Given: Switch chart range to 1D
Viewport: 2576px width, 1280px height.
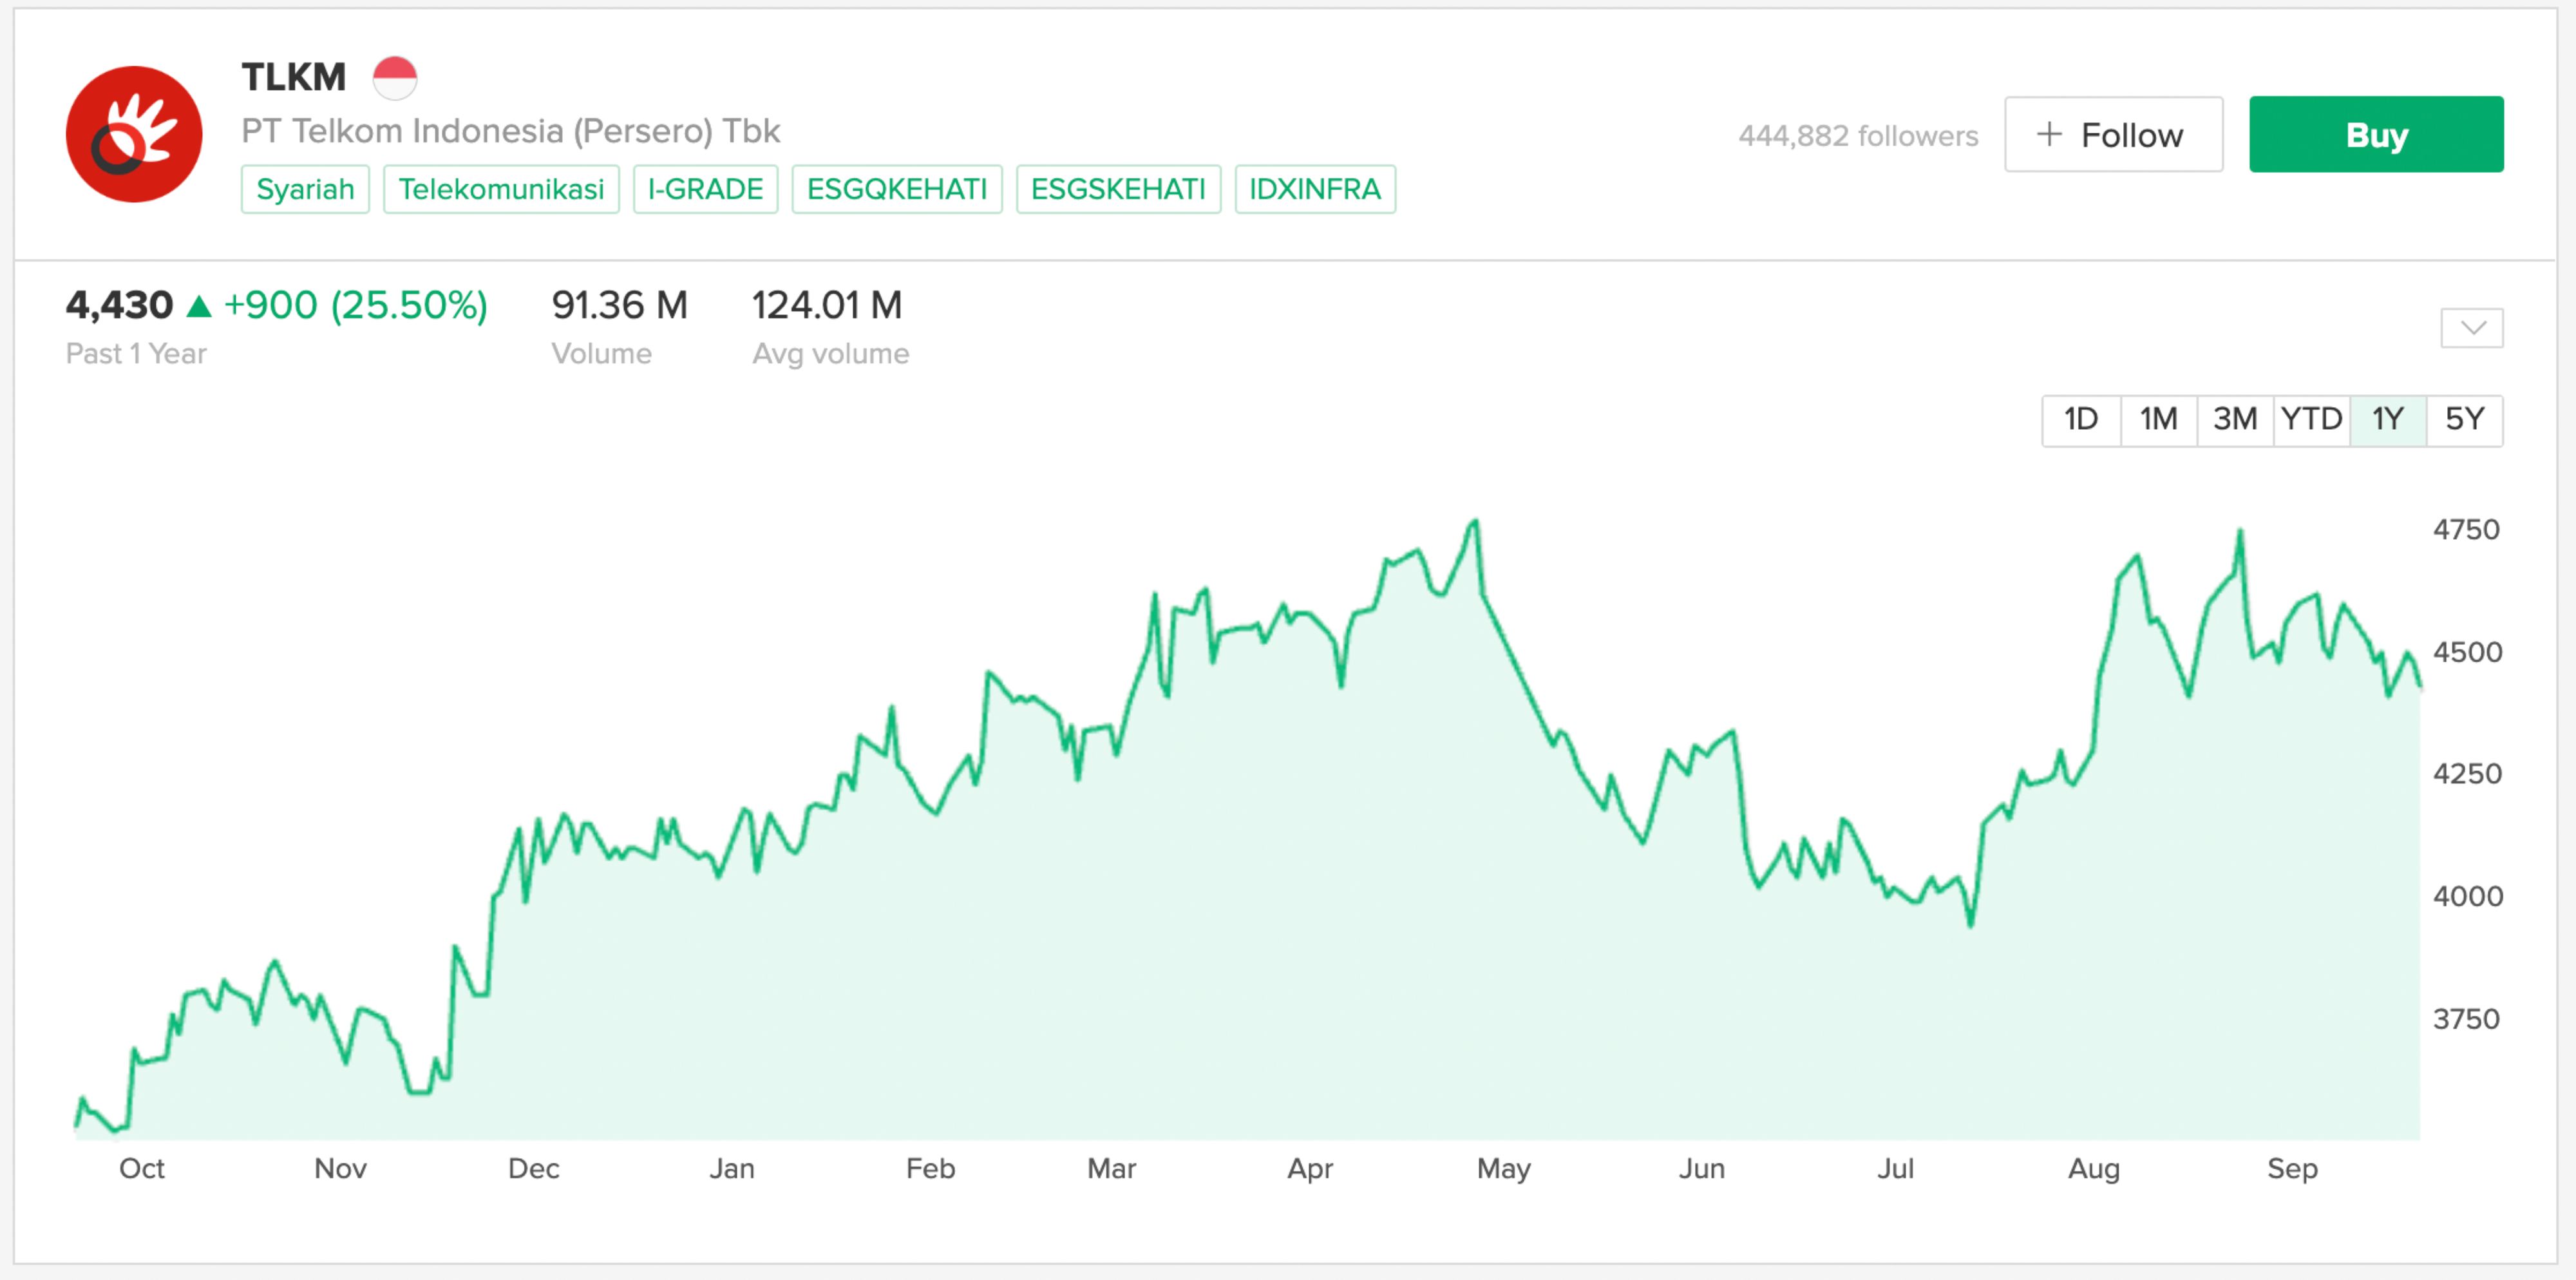Looking at the screenshot, I should (x=2080, y=420).
